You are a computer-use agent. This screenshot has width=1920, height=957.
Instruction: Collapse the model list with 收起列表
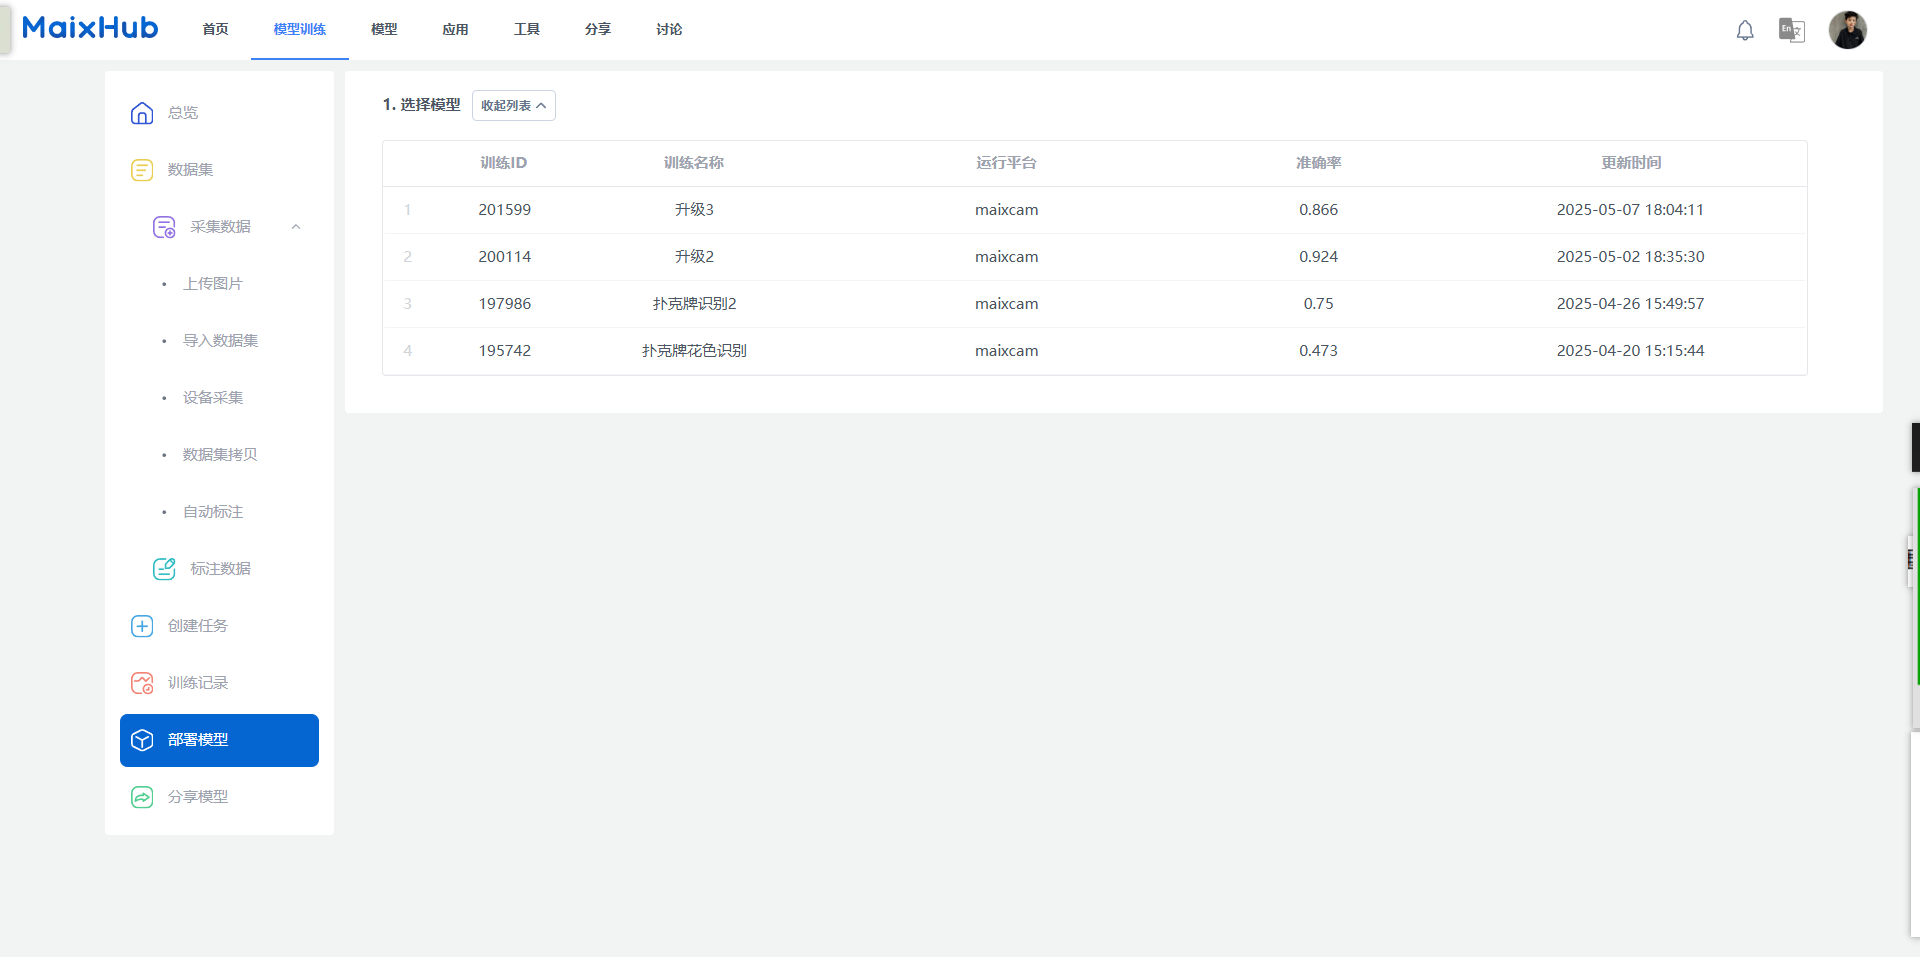point(514,105)
